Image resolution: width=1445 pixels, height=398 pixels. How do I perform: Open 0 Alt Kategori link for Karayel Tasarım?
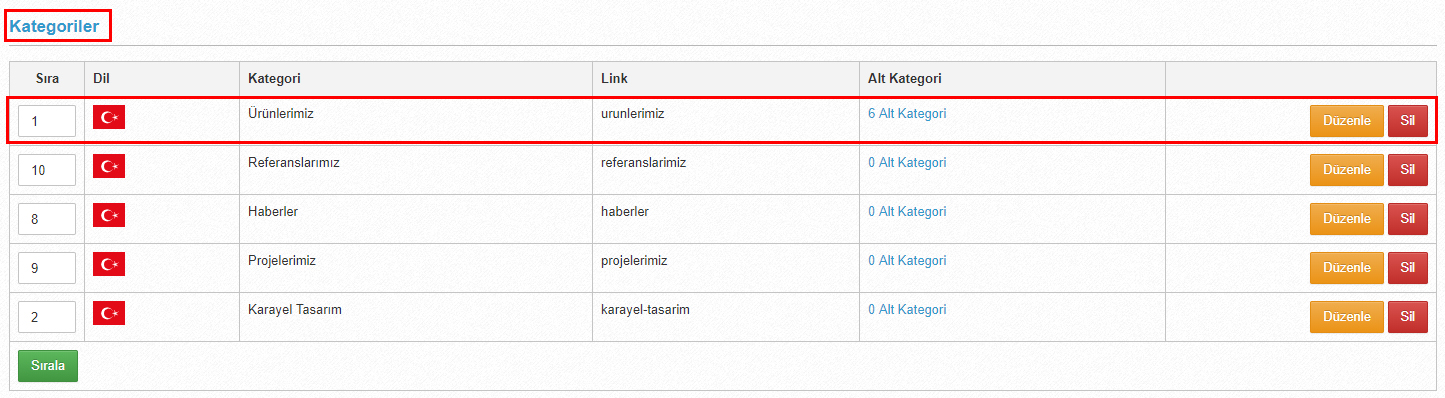click(907, 310)
